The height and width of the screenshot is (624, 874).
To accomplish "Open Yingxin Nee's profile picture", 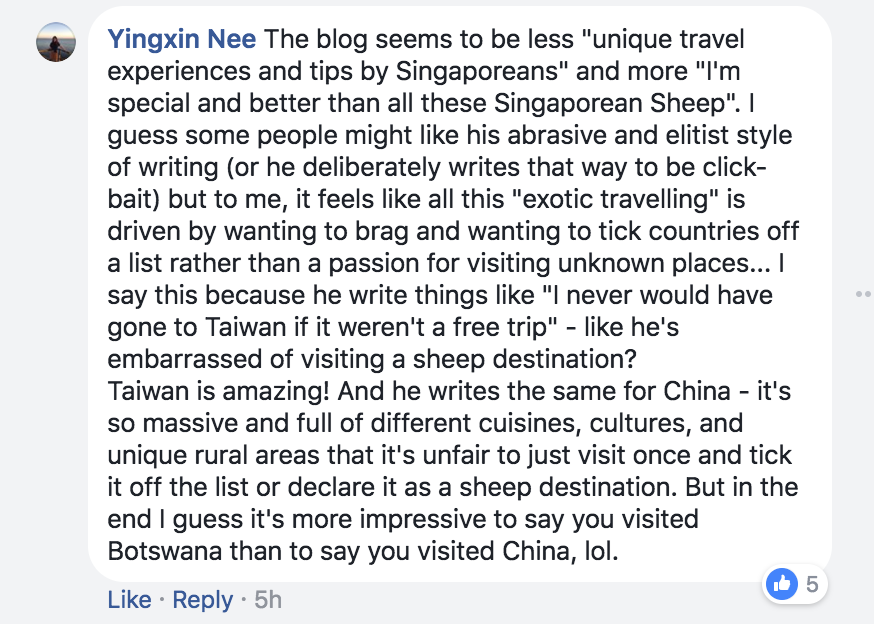I will 56,42.
